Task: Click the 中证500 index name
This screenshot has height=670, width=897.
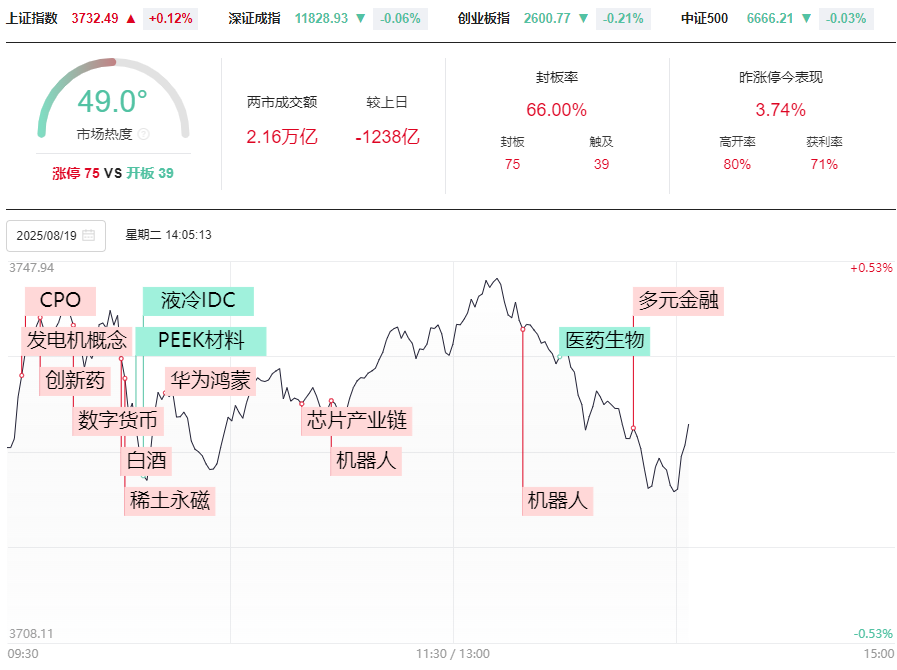Action: click(x=704, y=18)
